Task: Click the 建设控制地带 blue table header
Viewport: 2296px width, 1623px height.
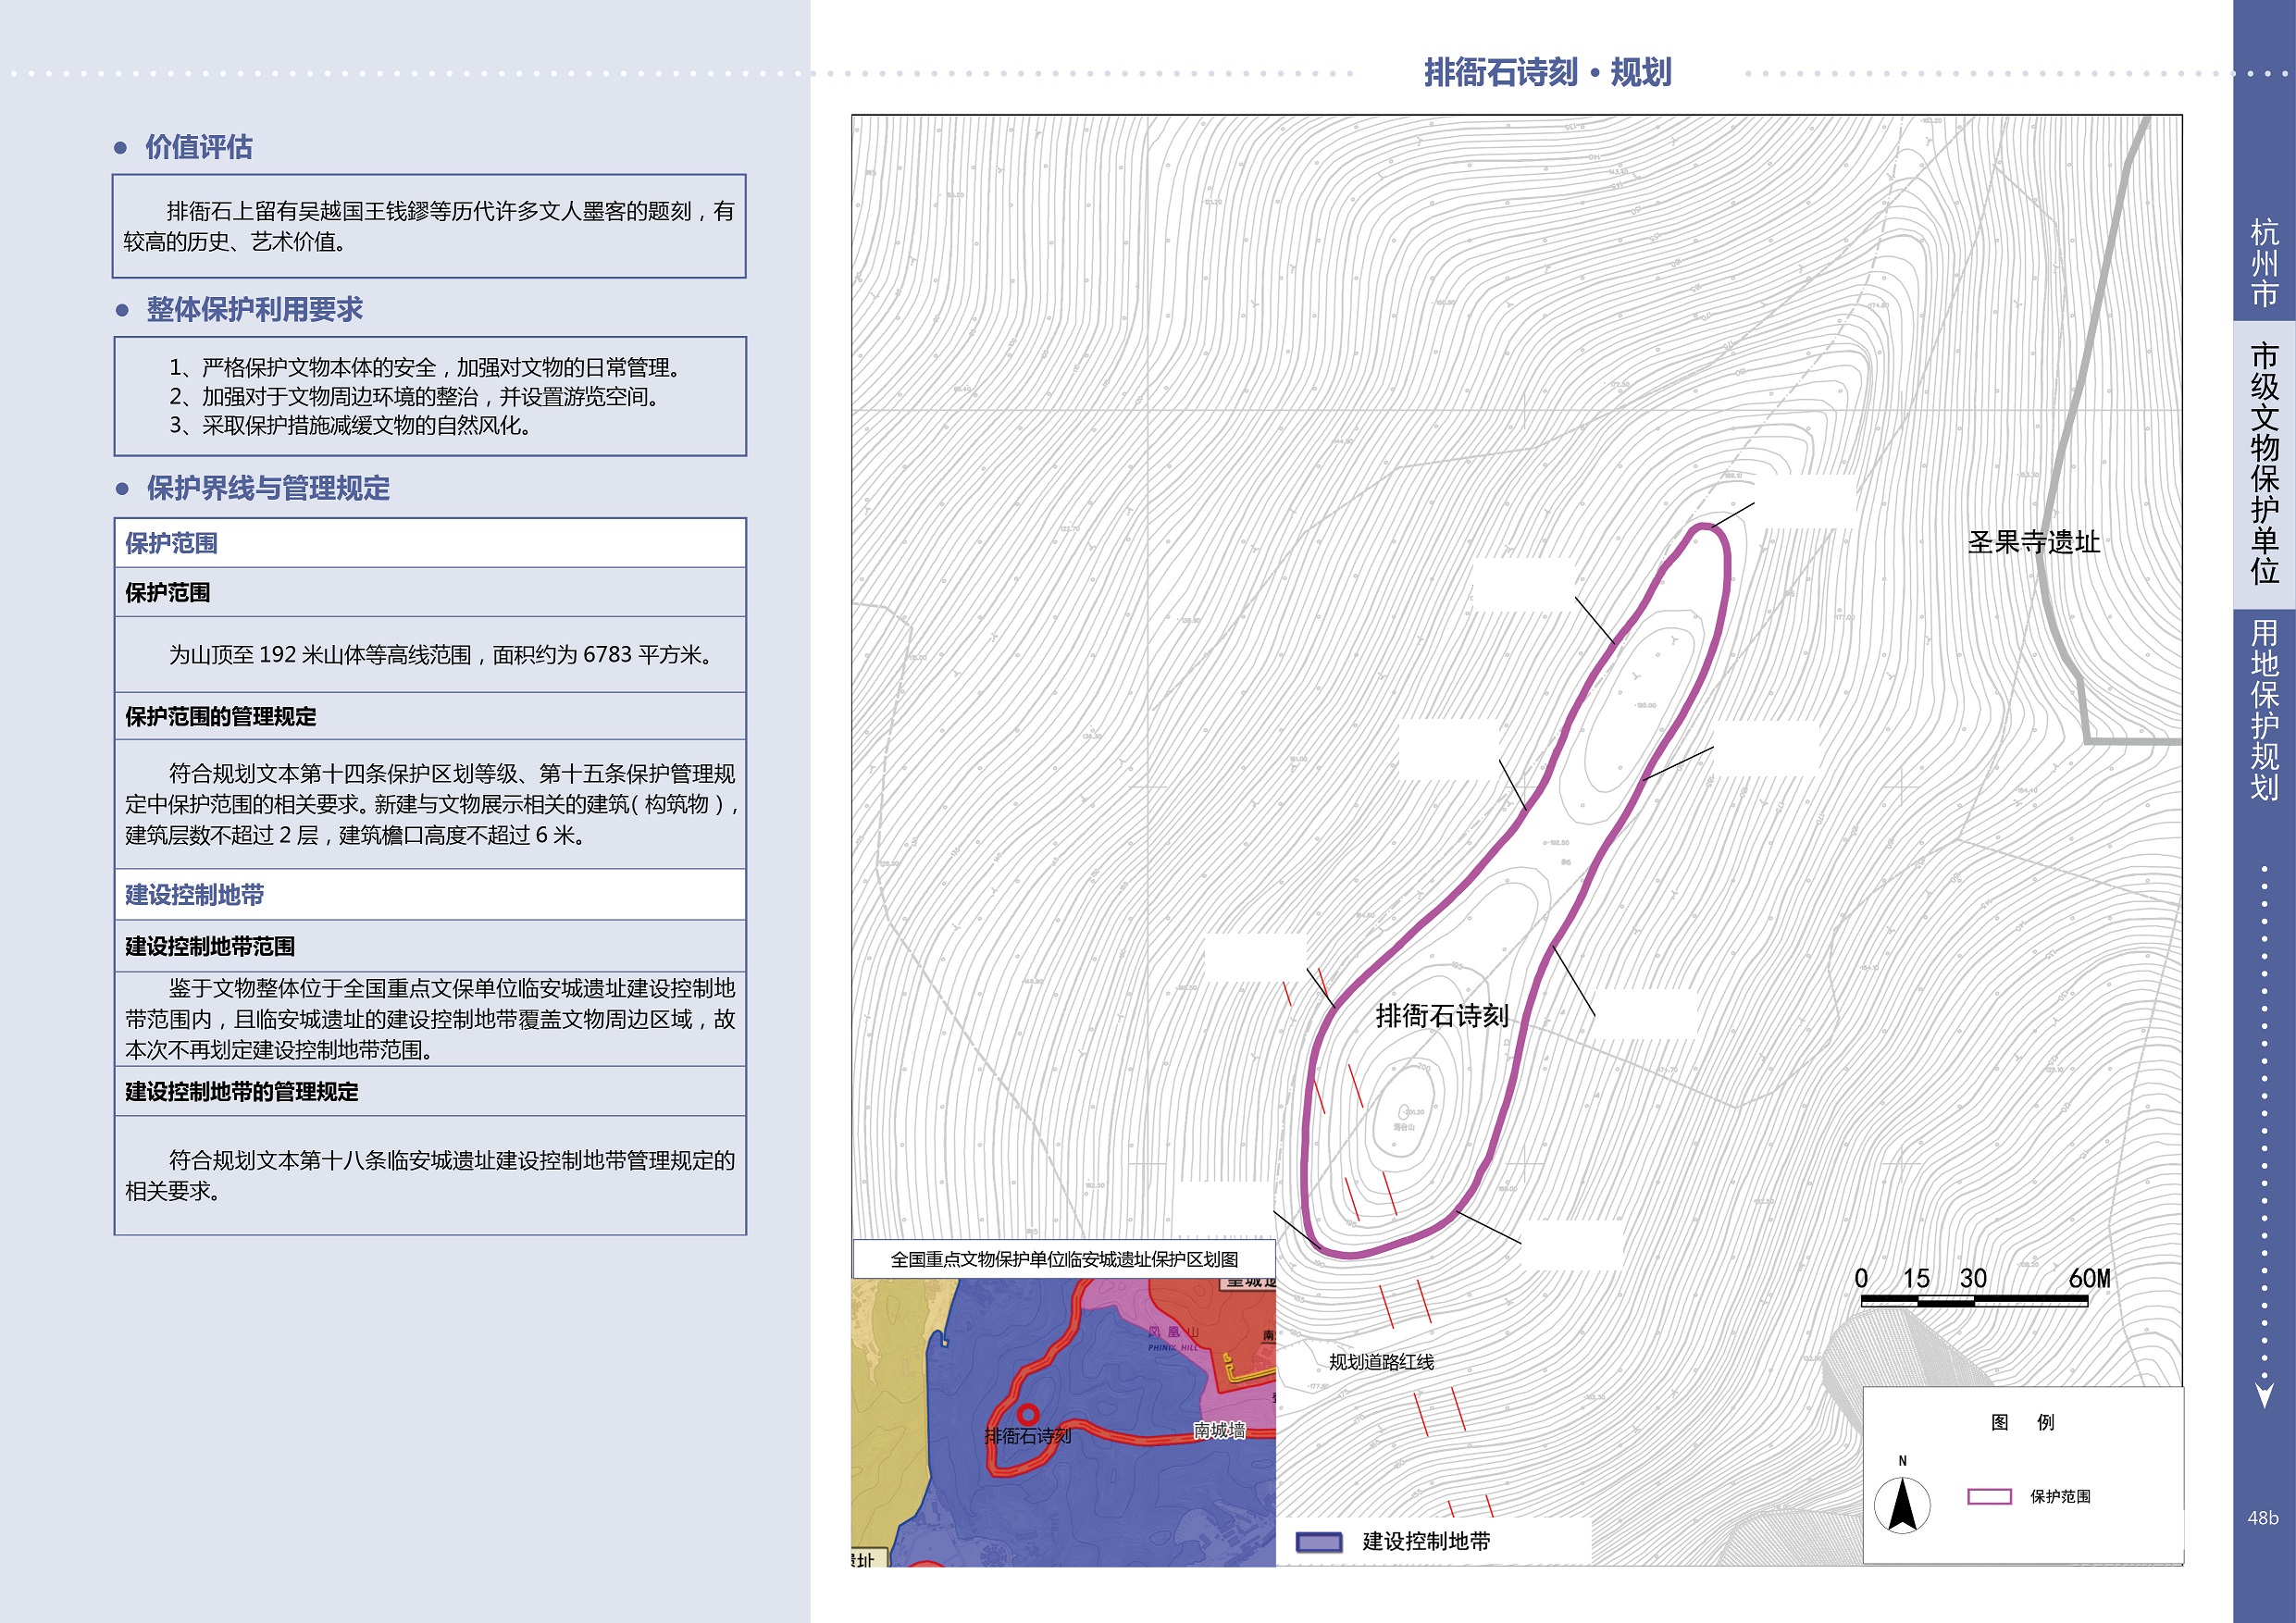Action: pos(195,895)
